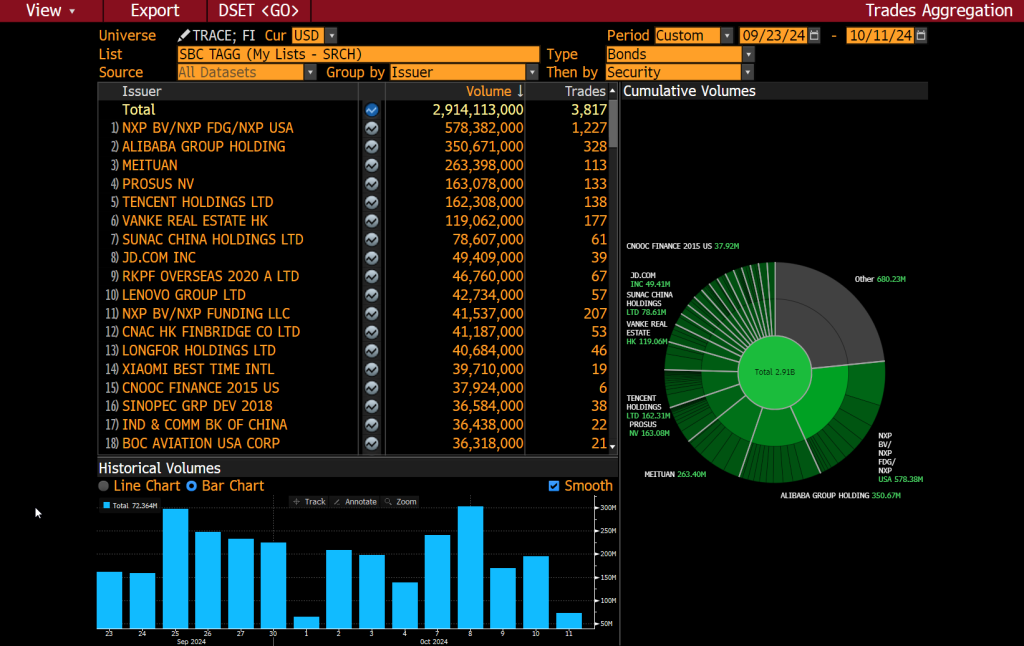1024x646 pixels.
Task: Click the chart icon beside LENOVO GROUP LTD
Action: pos(372,295)
